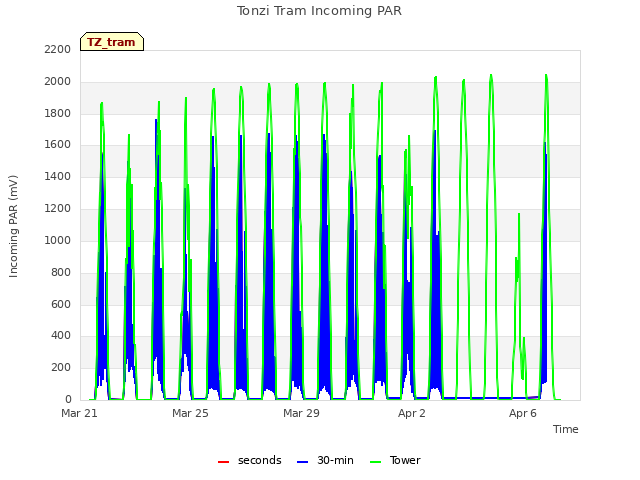Click the Mar 25 x-axis label
The width and height of the screenshot is (640, 480).
190,413
